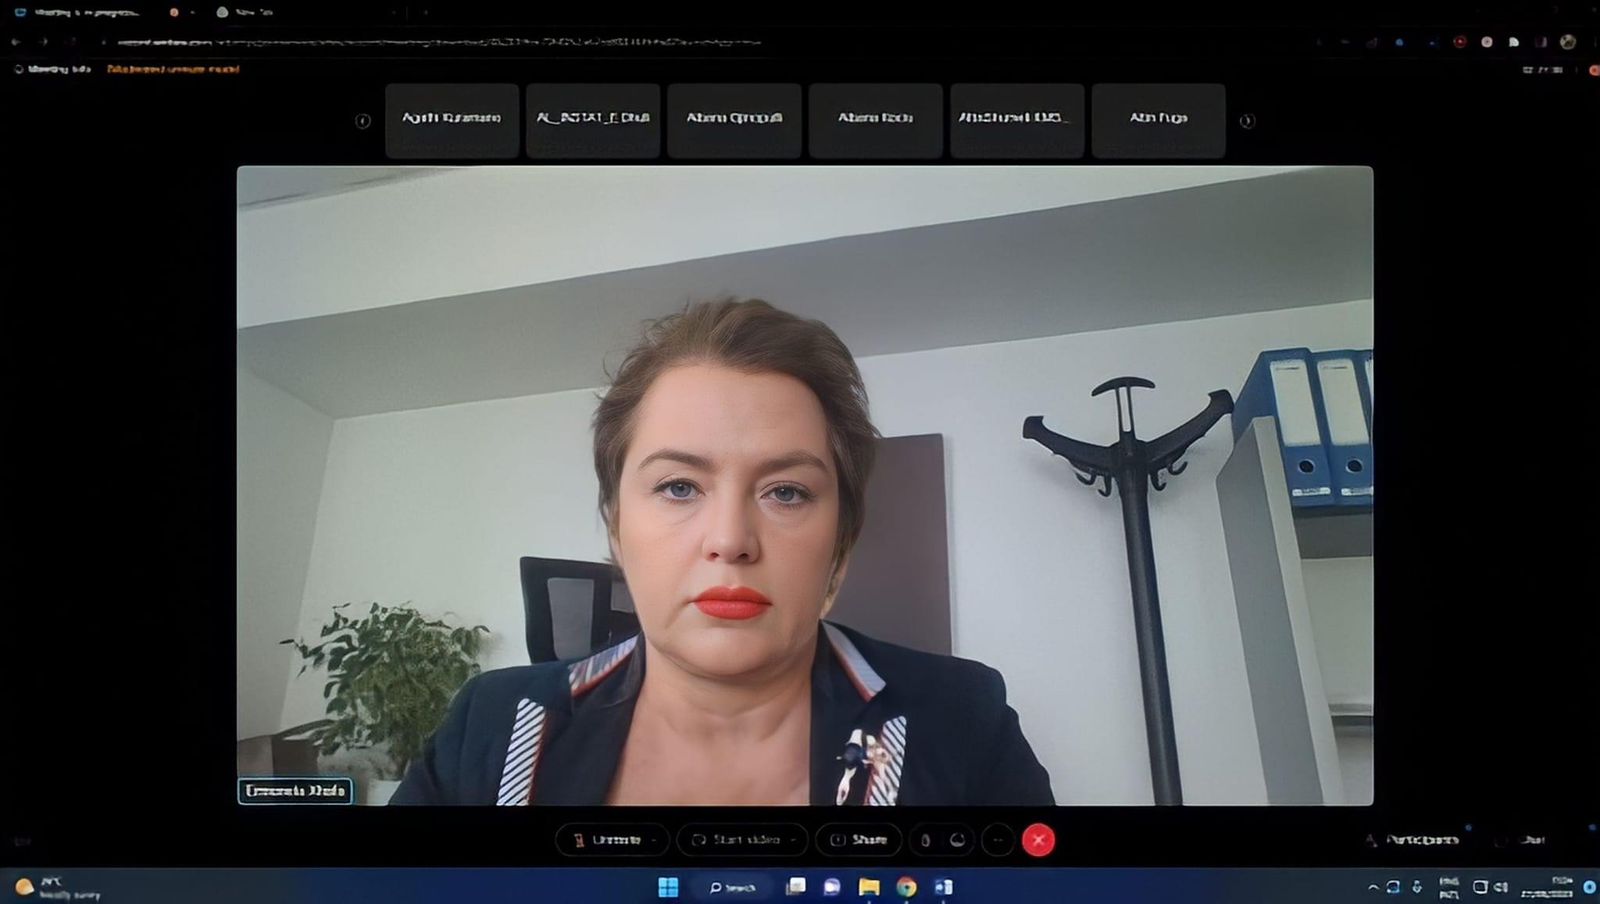Image resolution: width=1600 pixels, height=904 pixels.
Task: Click the speaker volume icon in system tray
Action: pyautogui.click(x=1500, y=887)
